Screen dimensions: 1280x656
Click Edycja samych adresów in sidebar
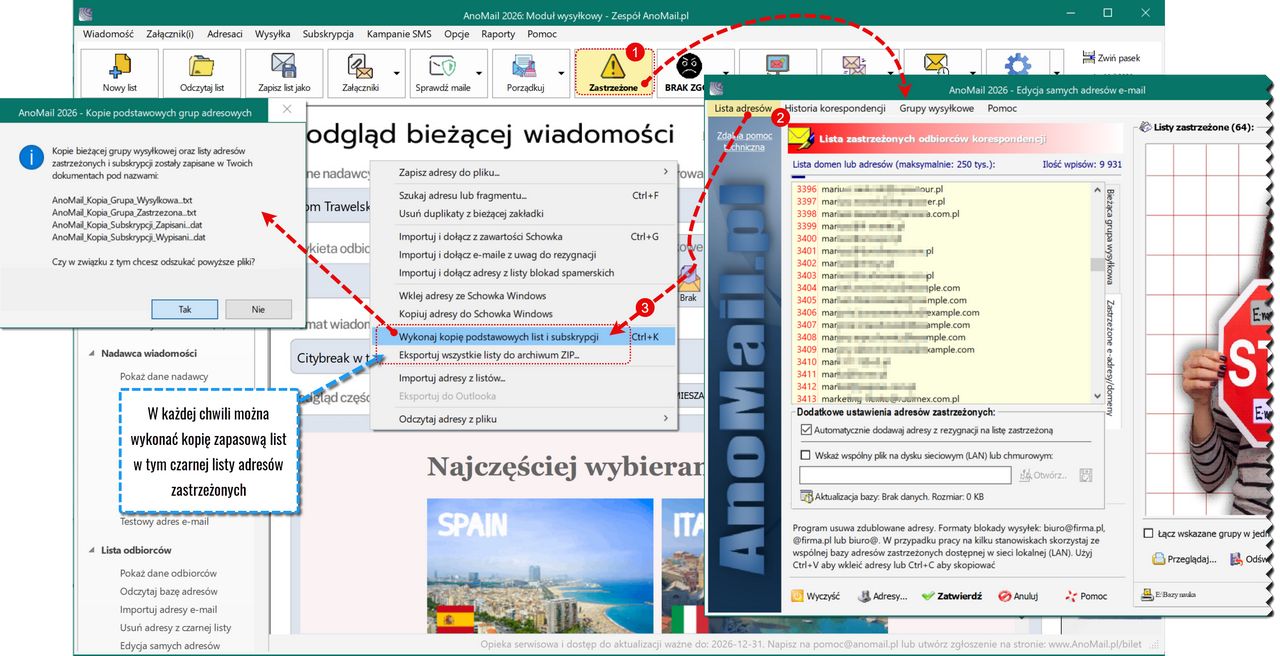pos(170,646)
